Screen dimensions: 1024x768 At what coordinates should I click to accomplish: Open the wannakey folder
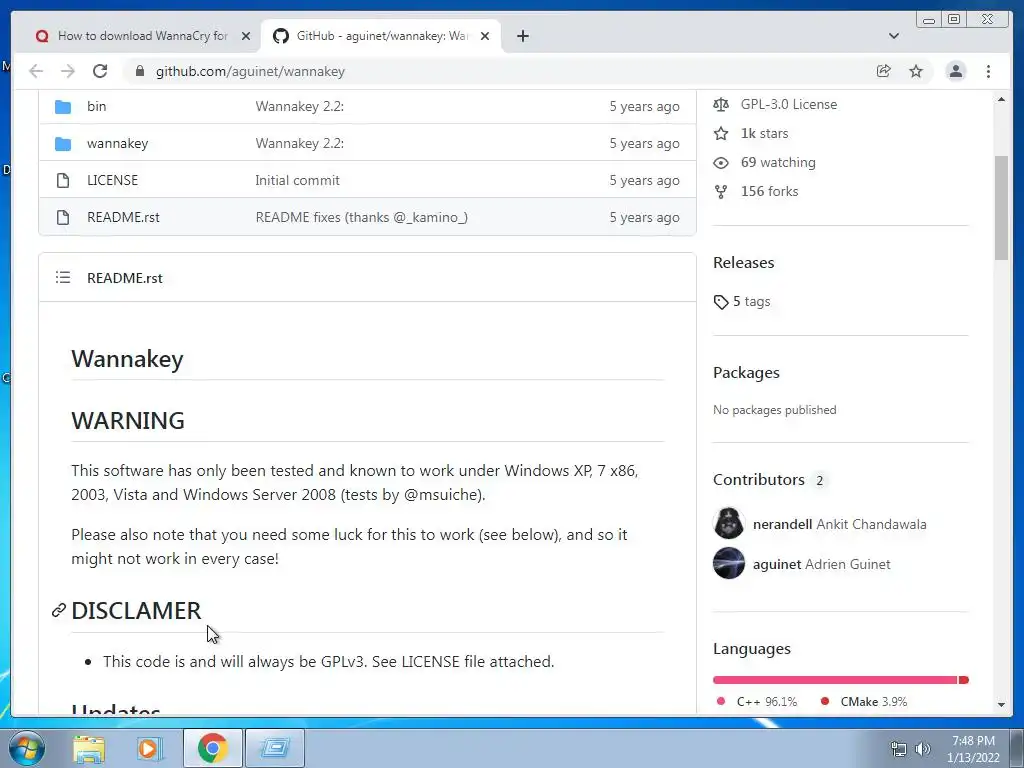pyautogui.click(x=118, y=143)
